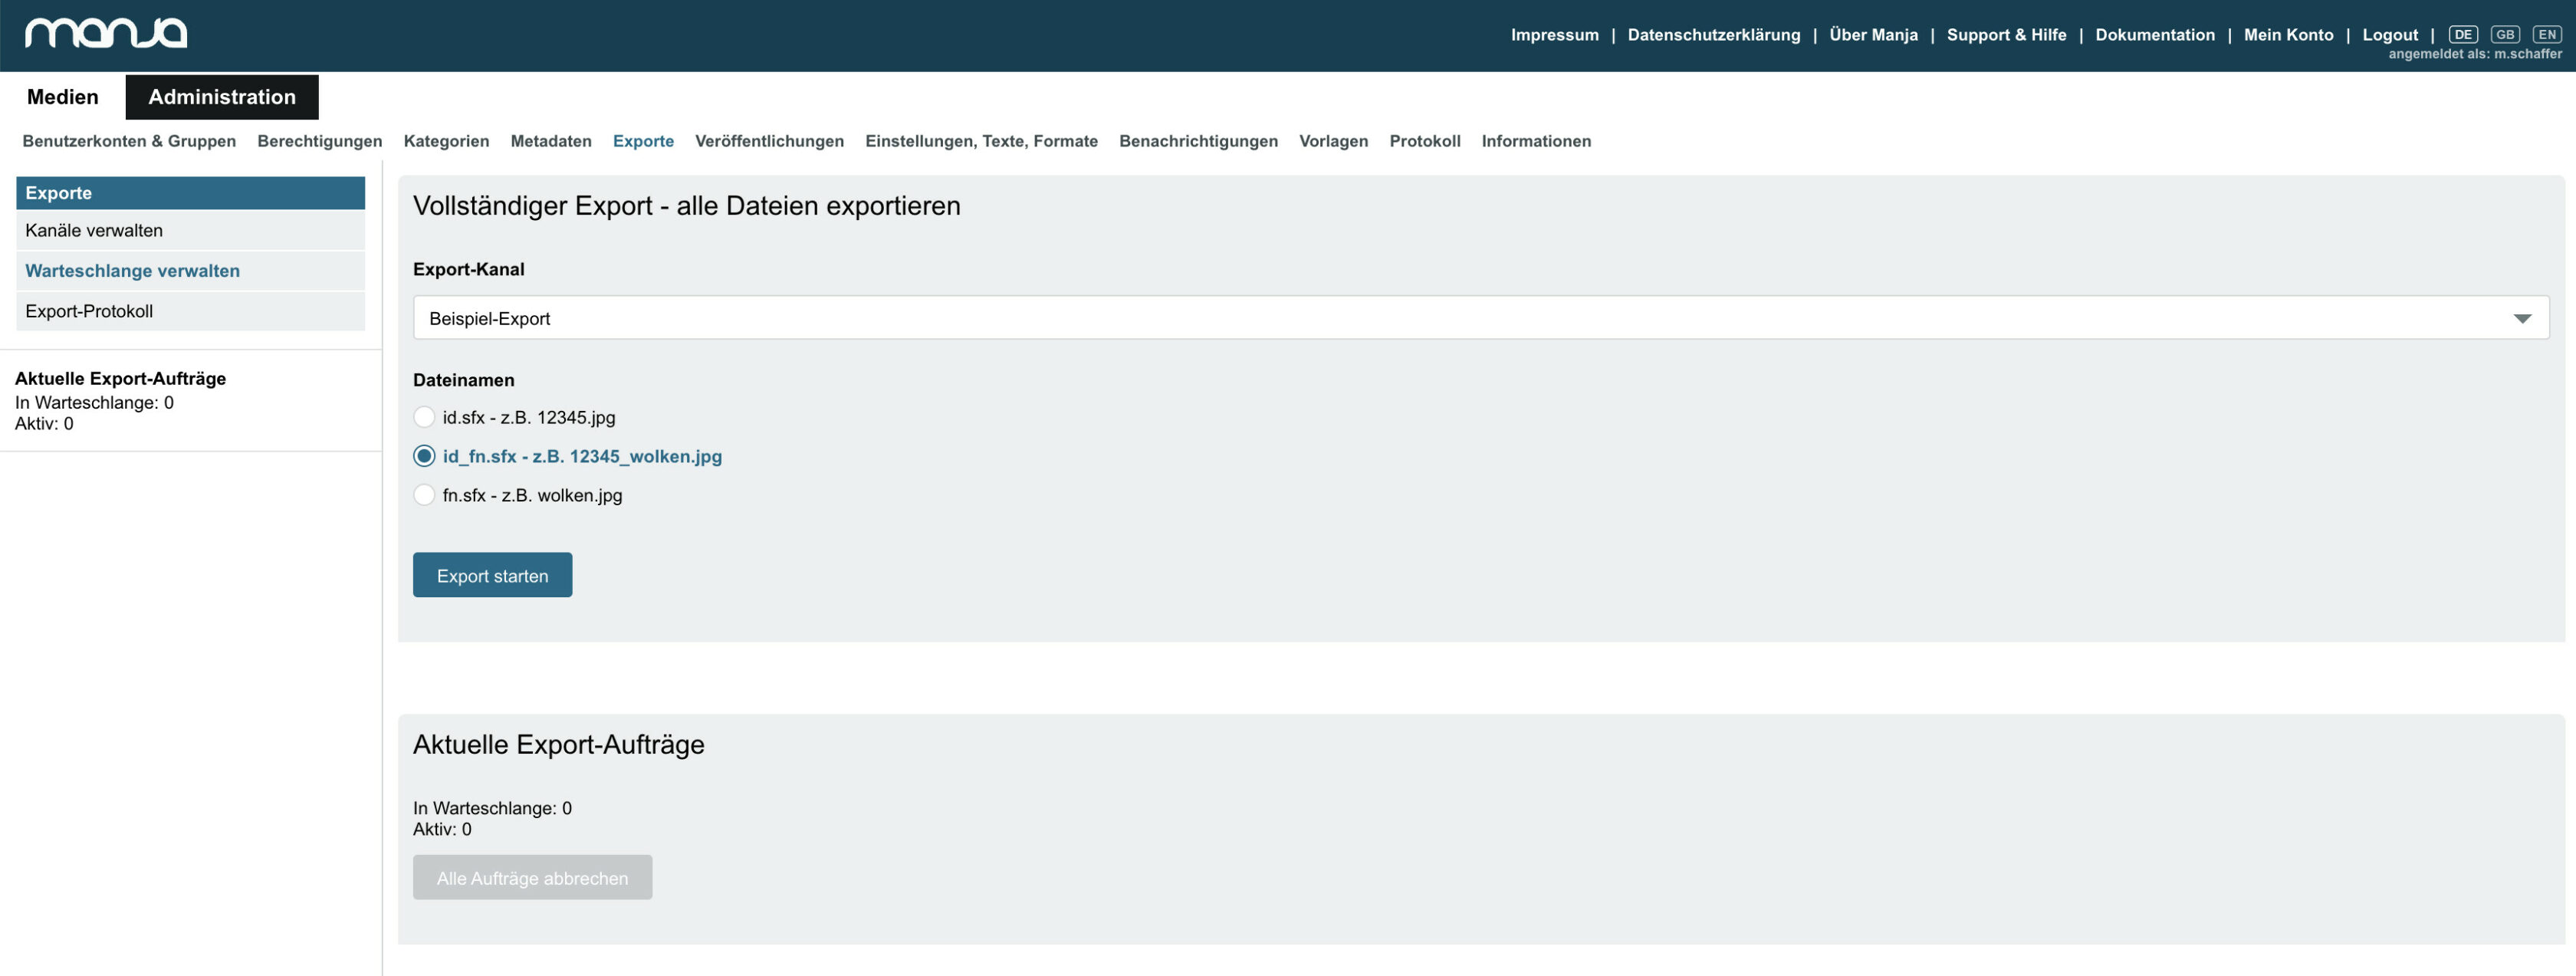Open the Impressum link

tap(1554, 35)
